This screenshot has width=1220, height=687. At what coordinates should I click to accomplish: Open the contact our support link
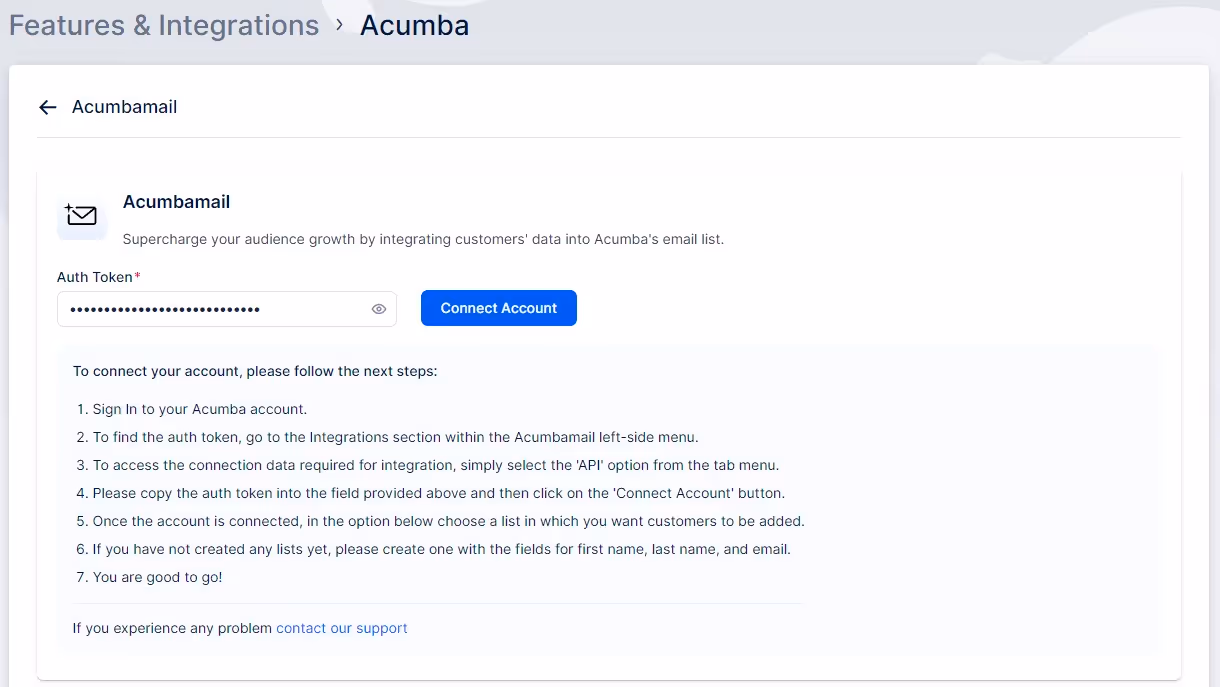click(x=342, y=628)
